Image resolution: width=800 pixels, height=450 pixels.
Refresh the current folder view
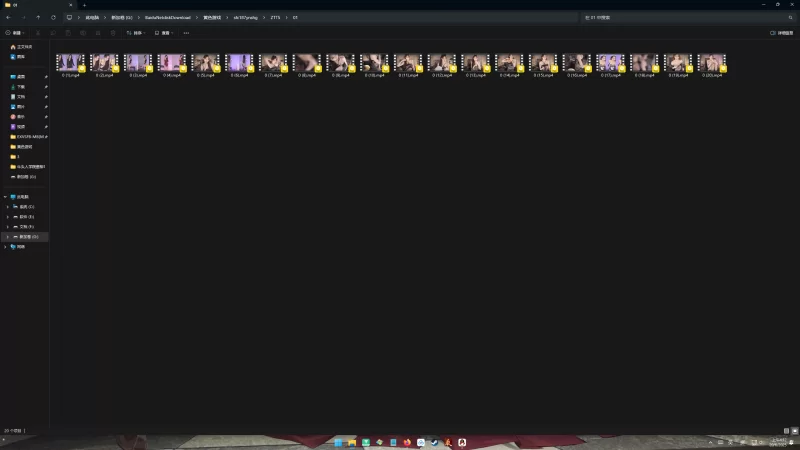[x=53, y=17]
